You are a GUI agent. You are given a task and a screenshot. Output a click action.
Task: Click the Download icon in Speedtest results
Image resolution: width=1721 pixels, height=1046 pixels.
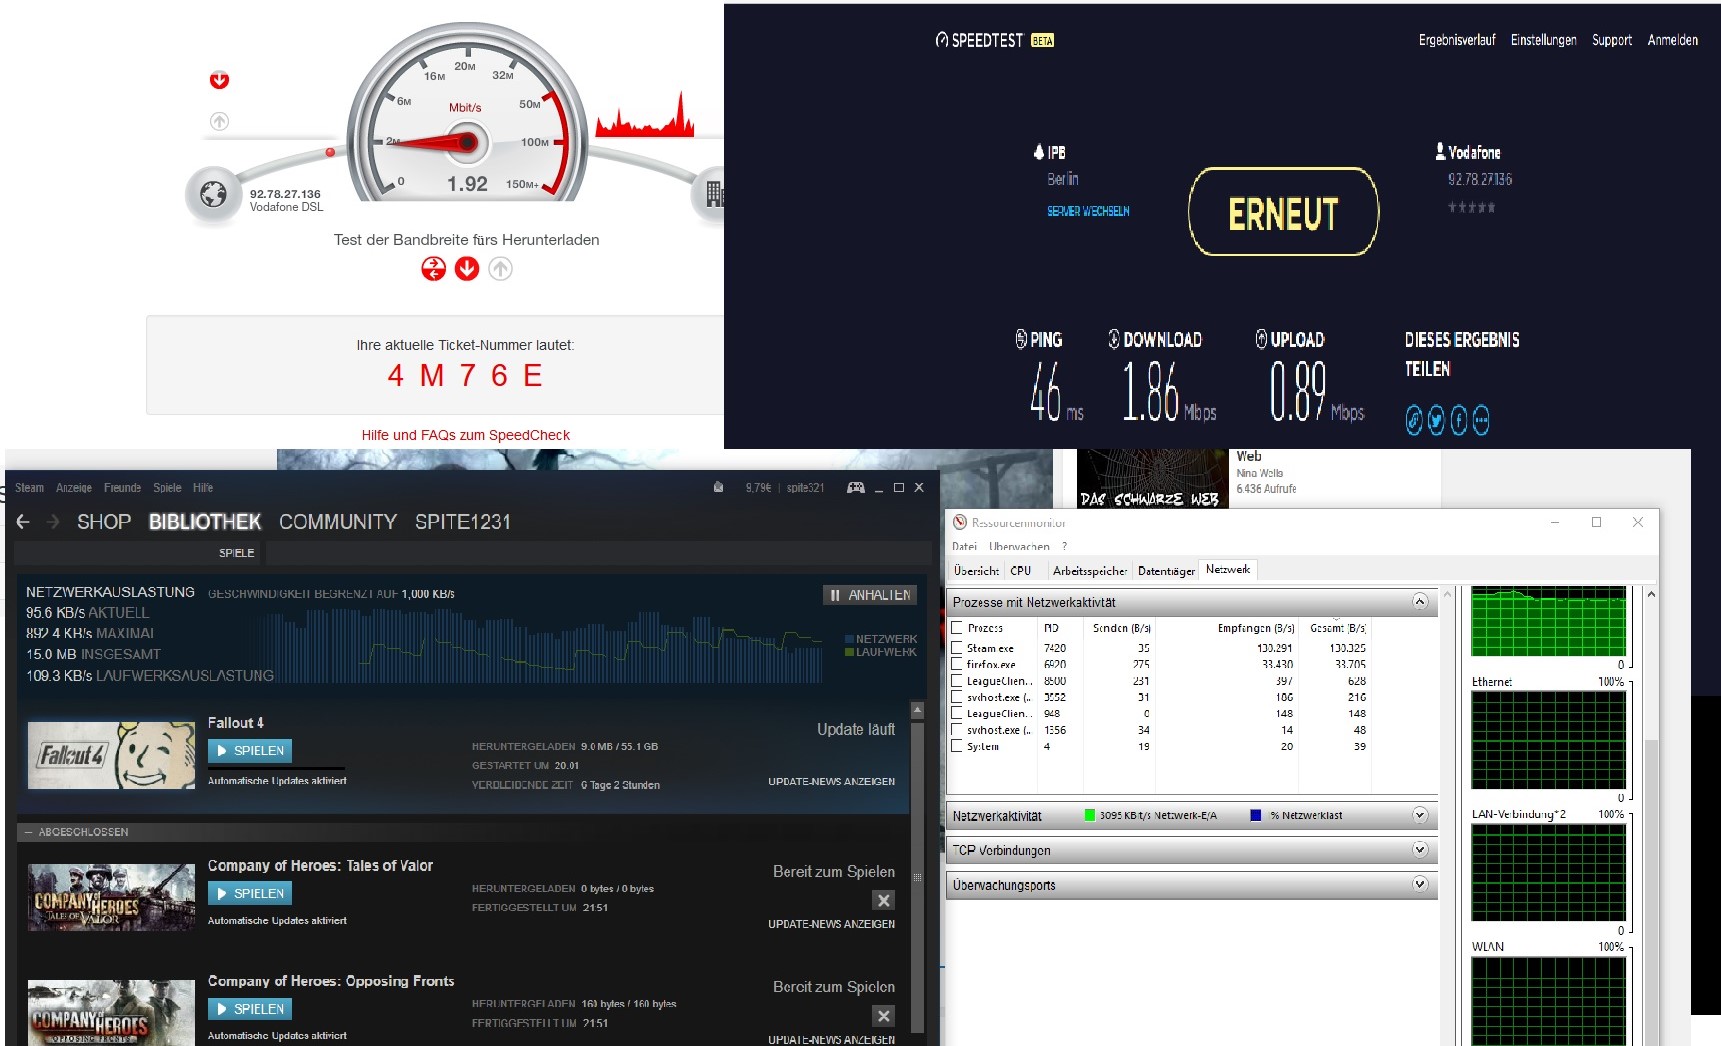pos(1114,339)
